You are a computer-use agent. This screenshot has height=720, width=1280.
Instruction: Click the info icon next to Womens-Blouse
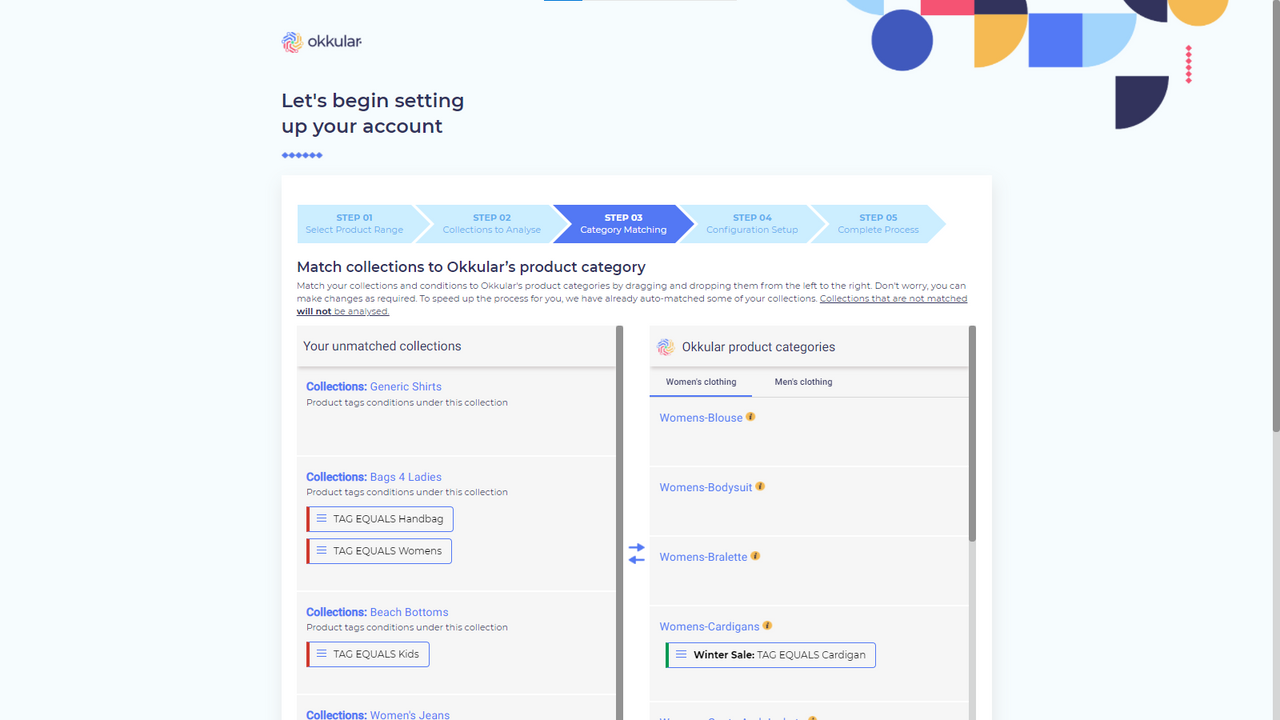pyautogui.click(x=750, y=415)
